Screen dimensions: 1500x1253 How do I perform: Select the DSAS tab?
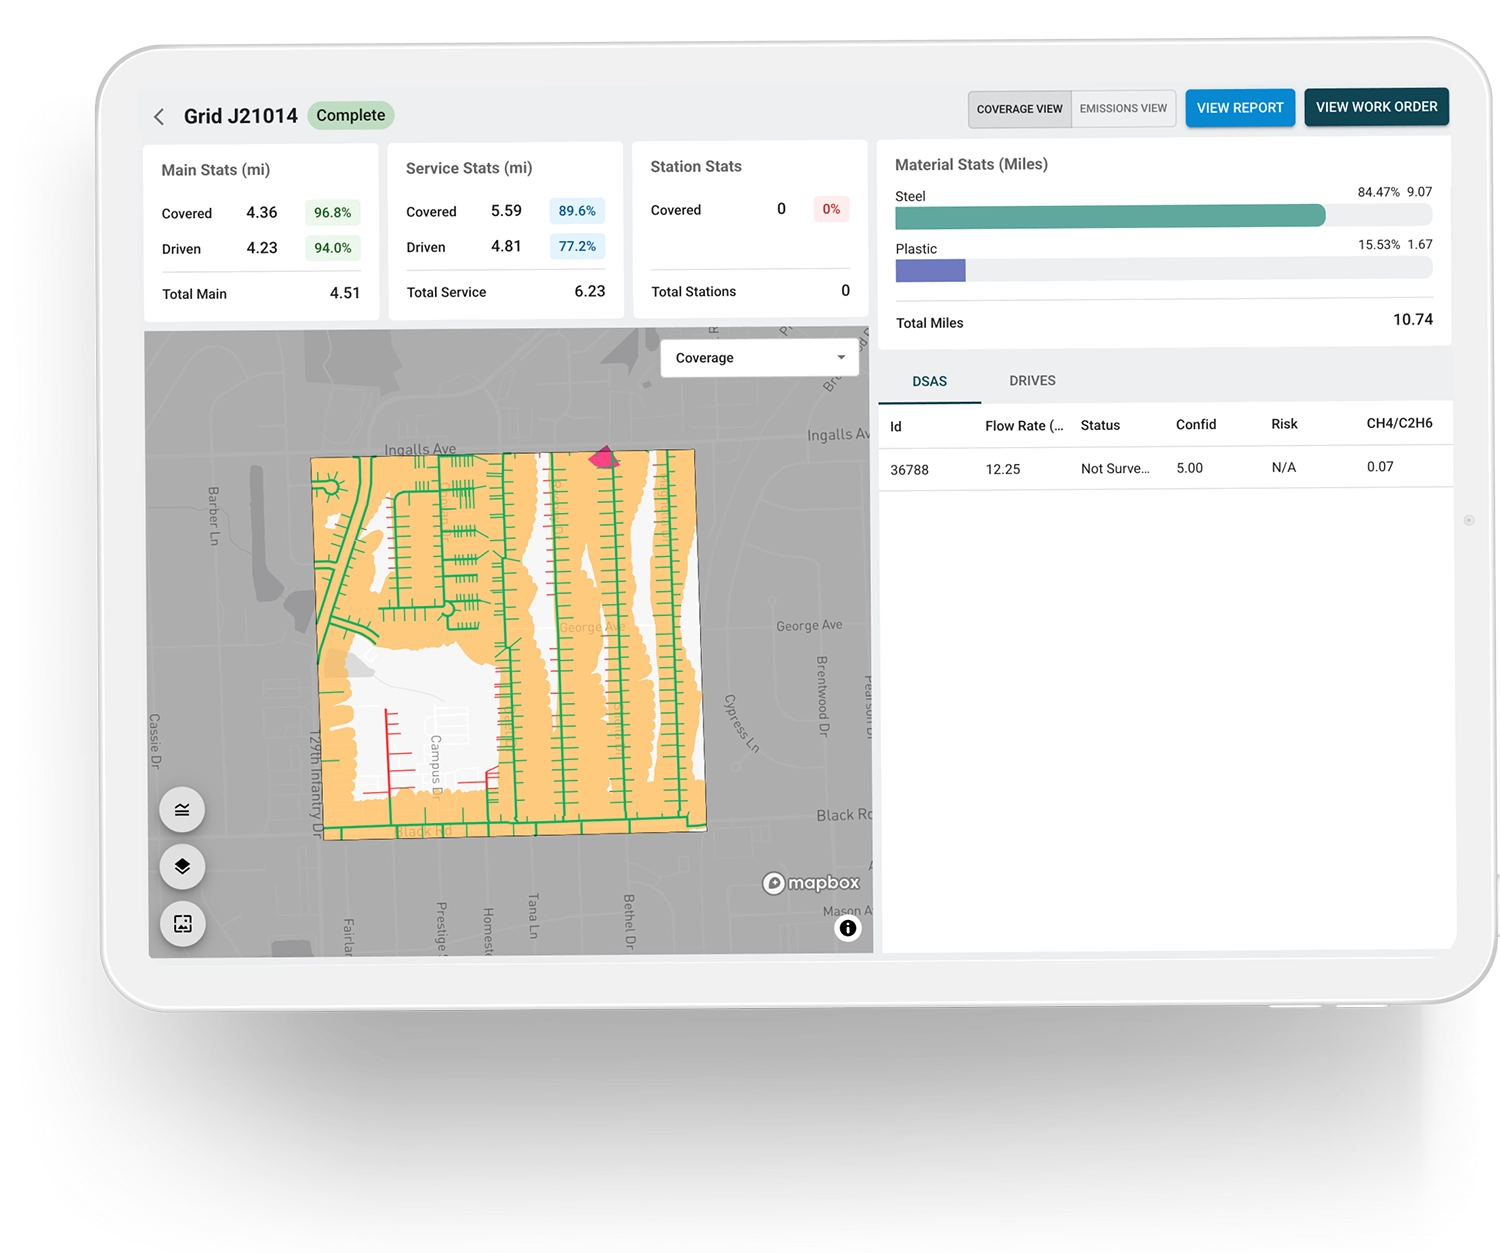[x=929, y=381]
